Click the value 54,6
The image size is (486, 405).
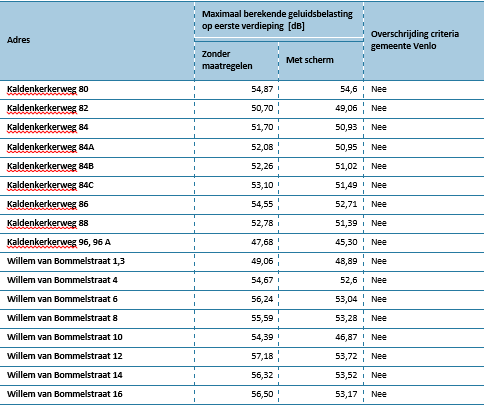pos(348,89)
